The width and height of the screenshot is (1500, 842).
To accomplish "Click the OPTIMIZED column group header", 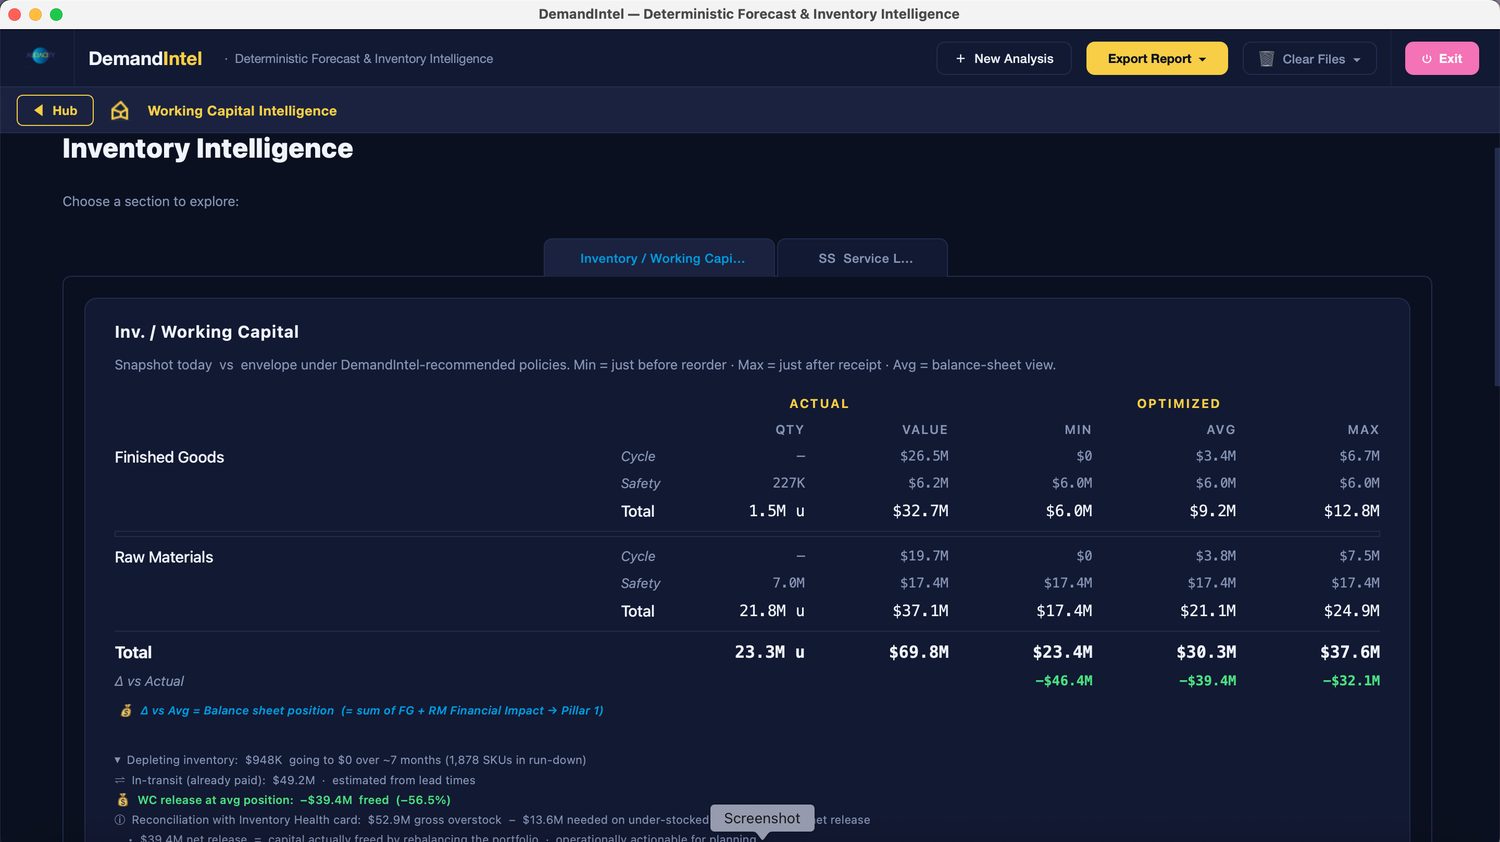I will [x=1178, y=404].
